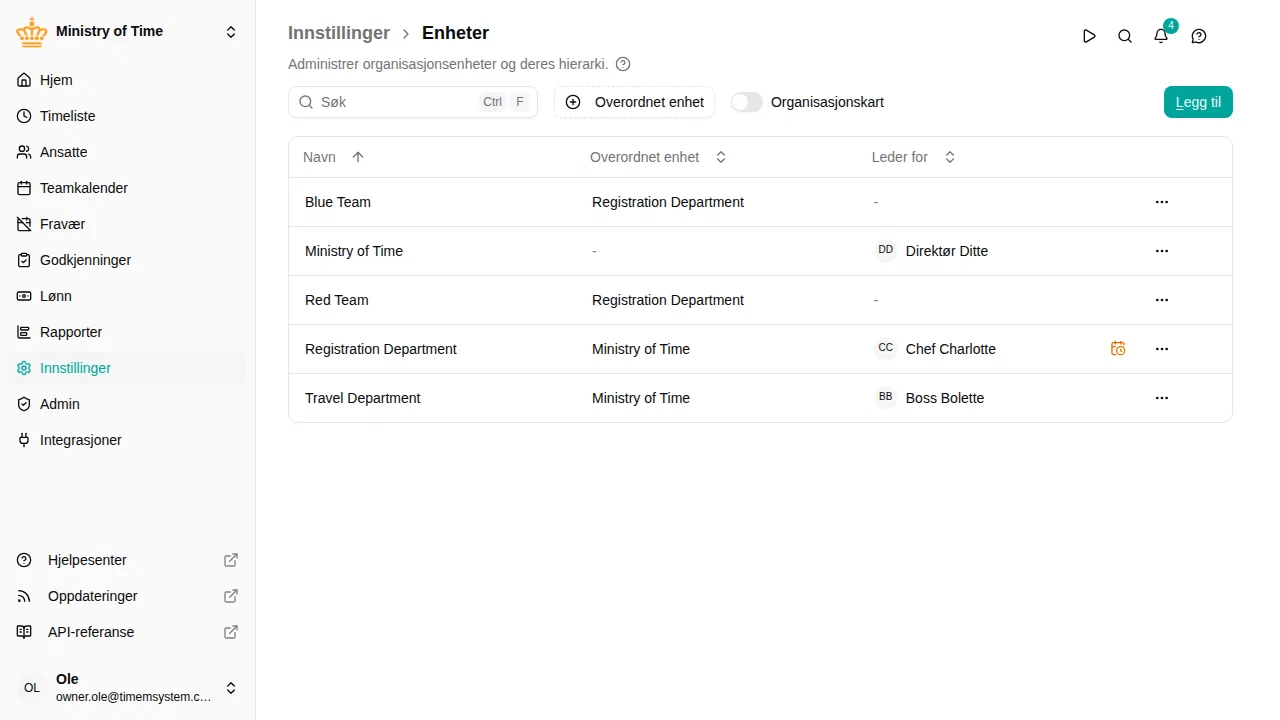Open notifications bell with badge 4

1161,36
